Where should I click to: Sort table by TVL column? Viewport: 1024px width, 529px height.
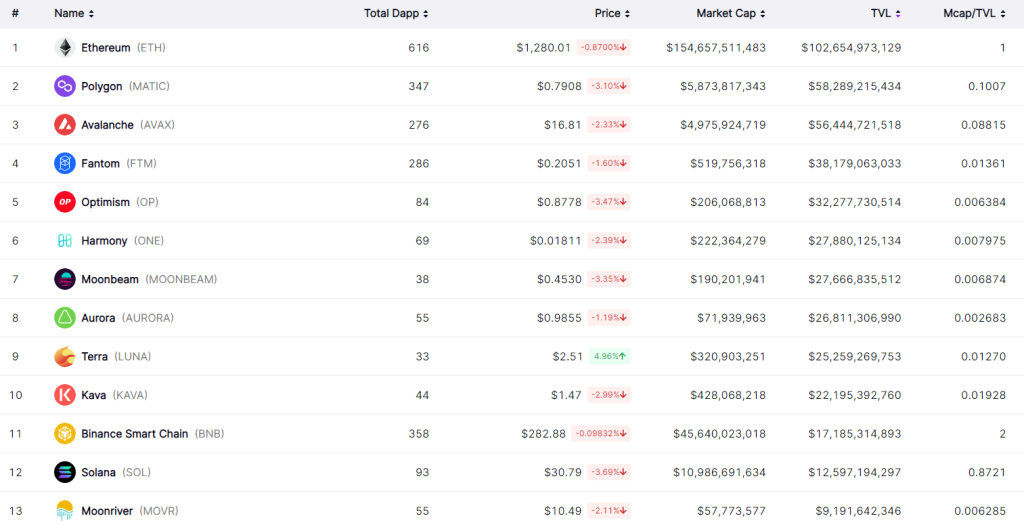[x=886, y=13]
